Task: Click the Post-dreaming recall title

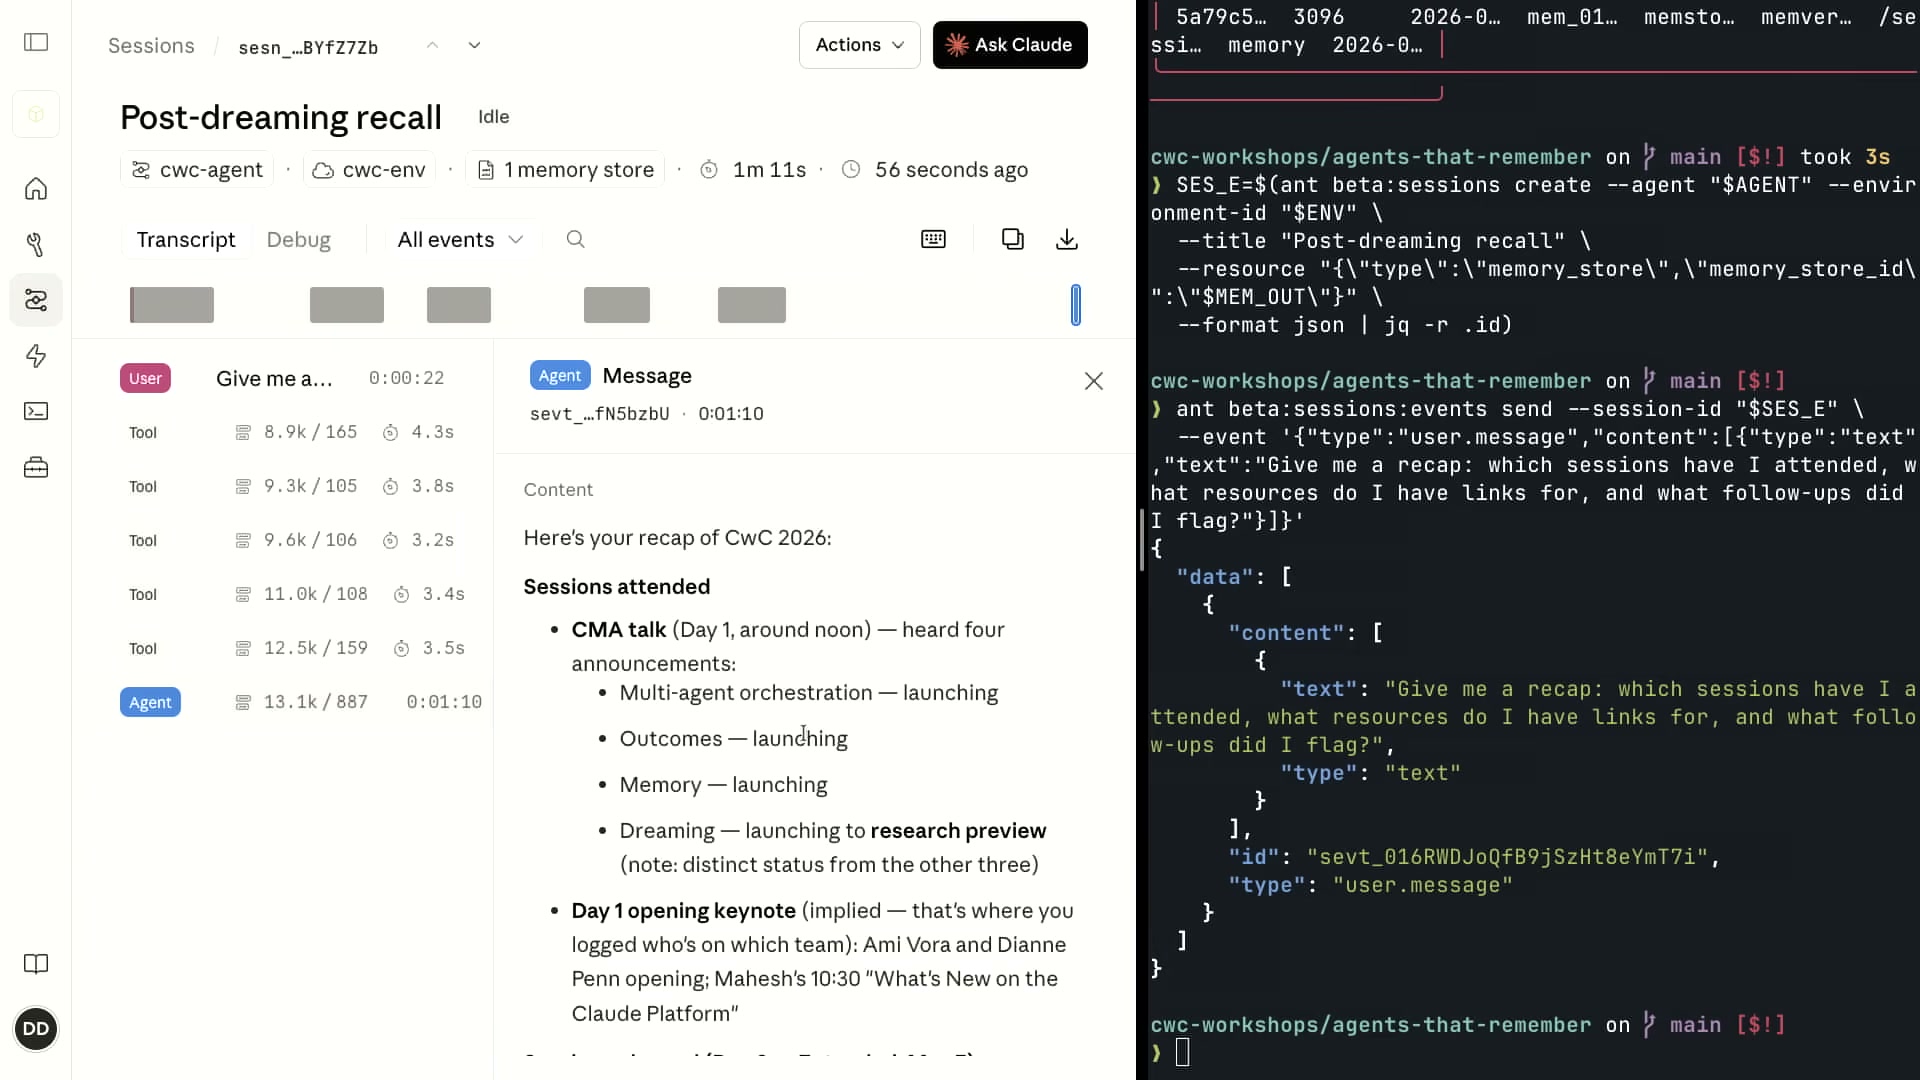Action: tap(281, 117)
